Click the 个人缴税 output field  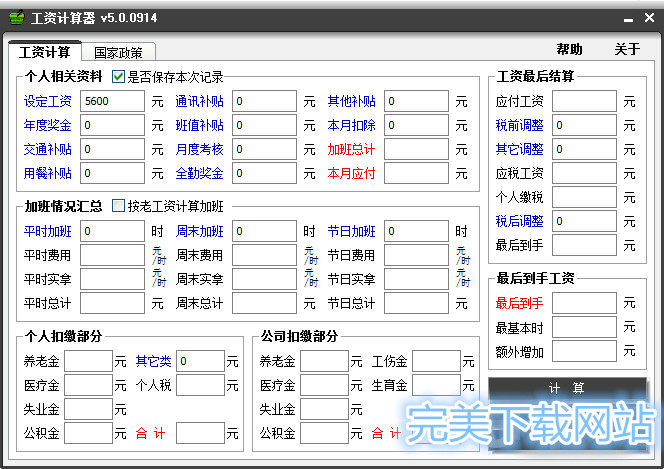pos(584,197)
